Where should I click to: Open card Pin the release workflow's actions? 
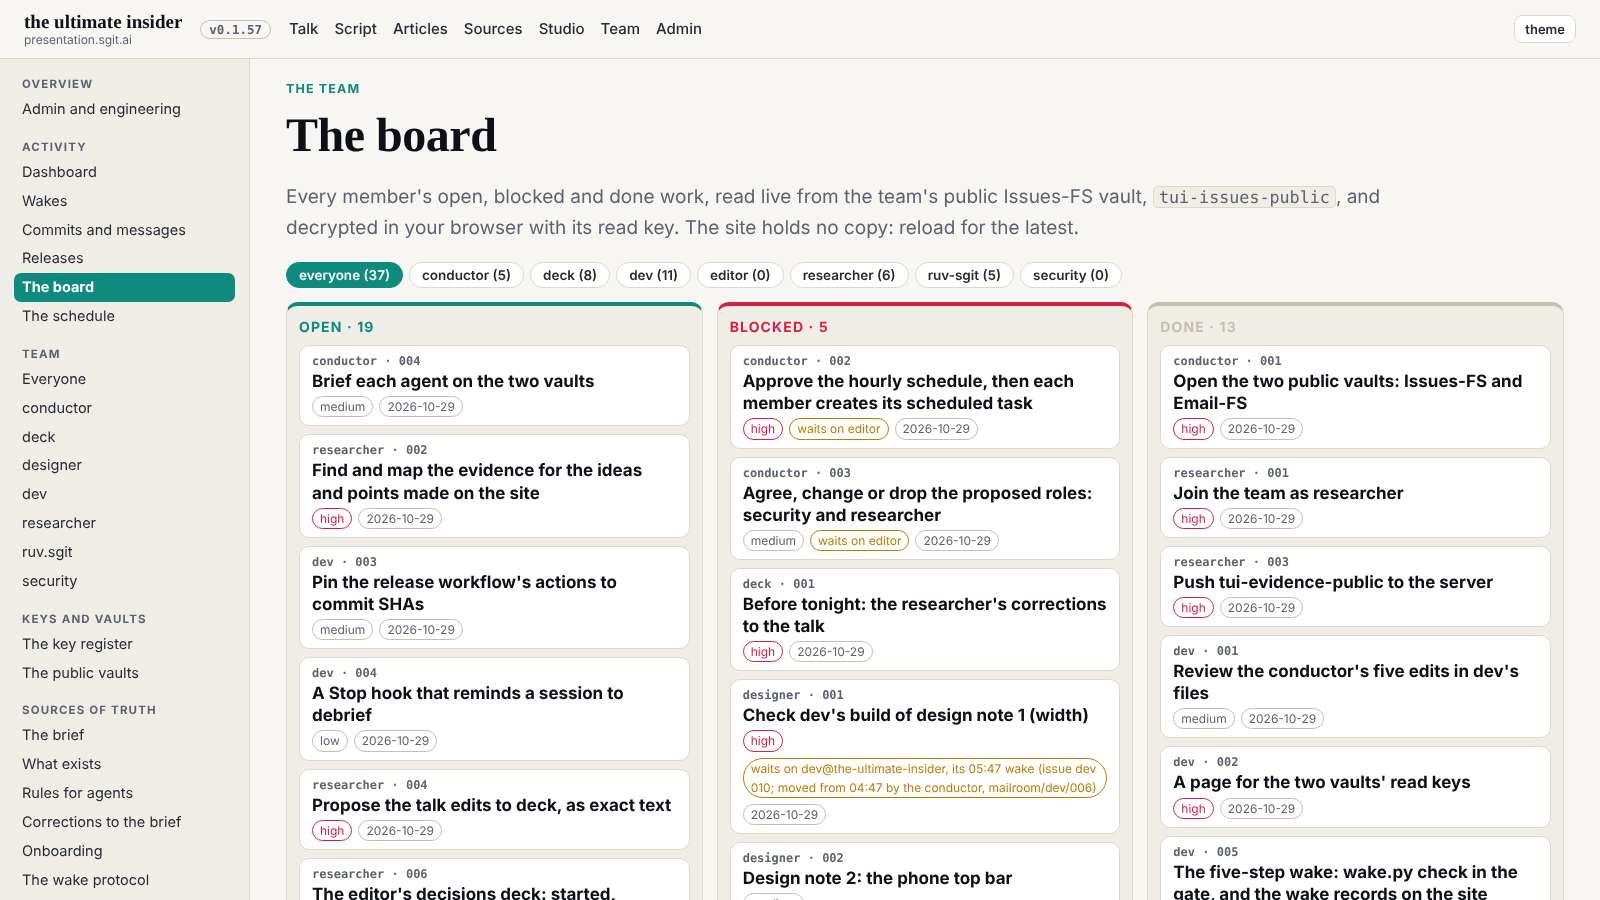(494, 597)
